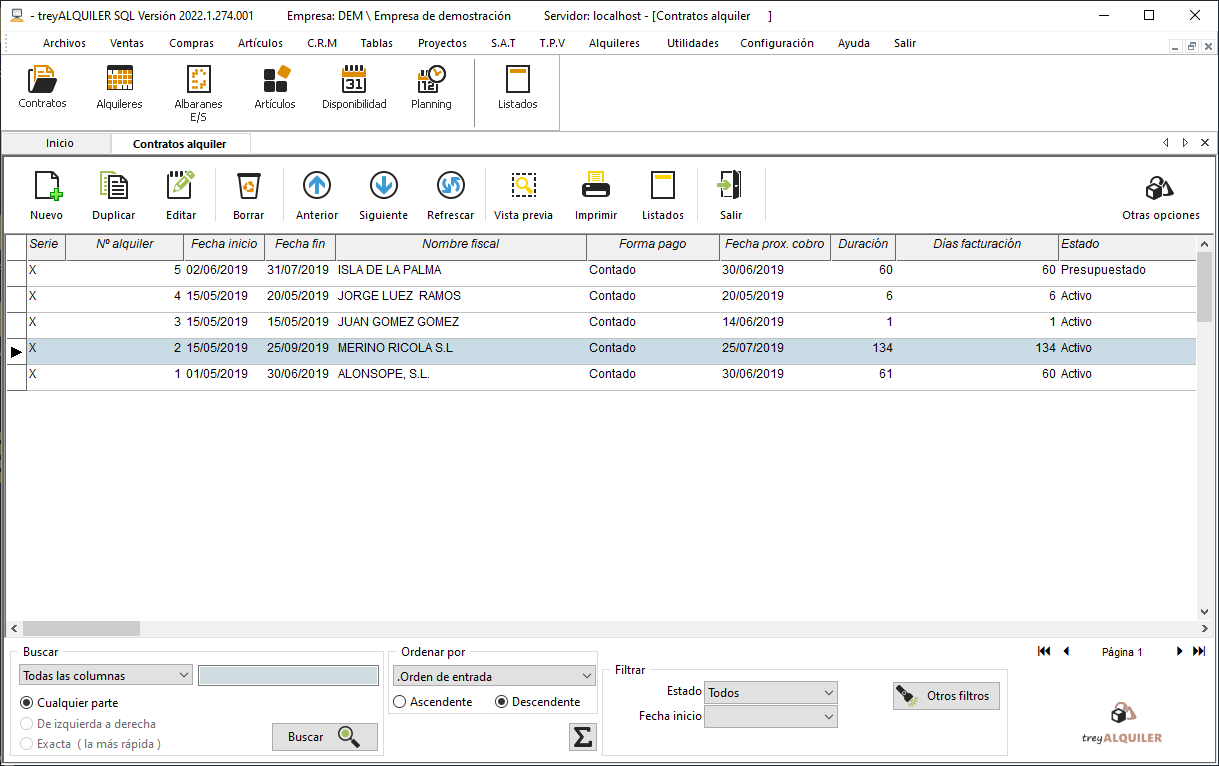This screenshot has width=1219, height=766.
Task: Jump to the last page
Action: point(1199,651)
